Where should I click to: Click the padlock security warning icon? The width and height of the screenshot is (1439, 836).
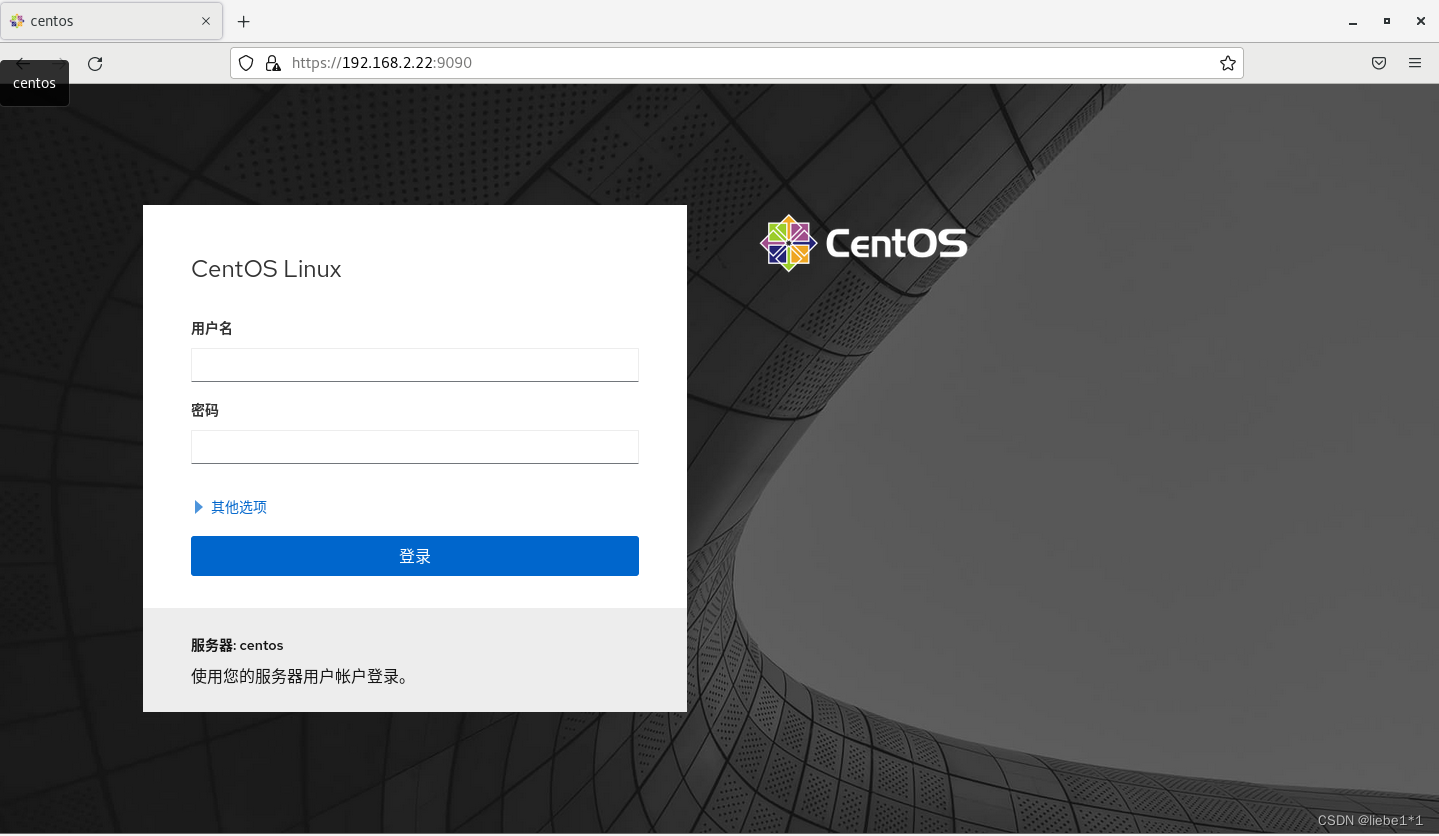(x=272, y=63)
